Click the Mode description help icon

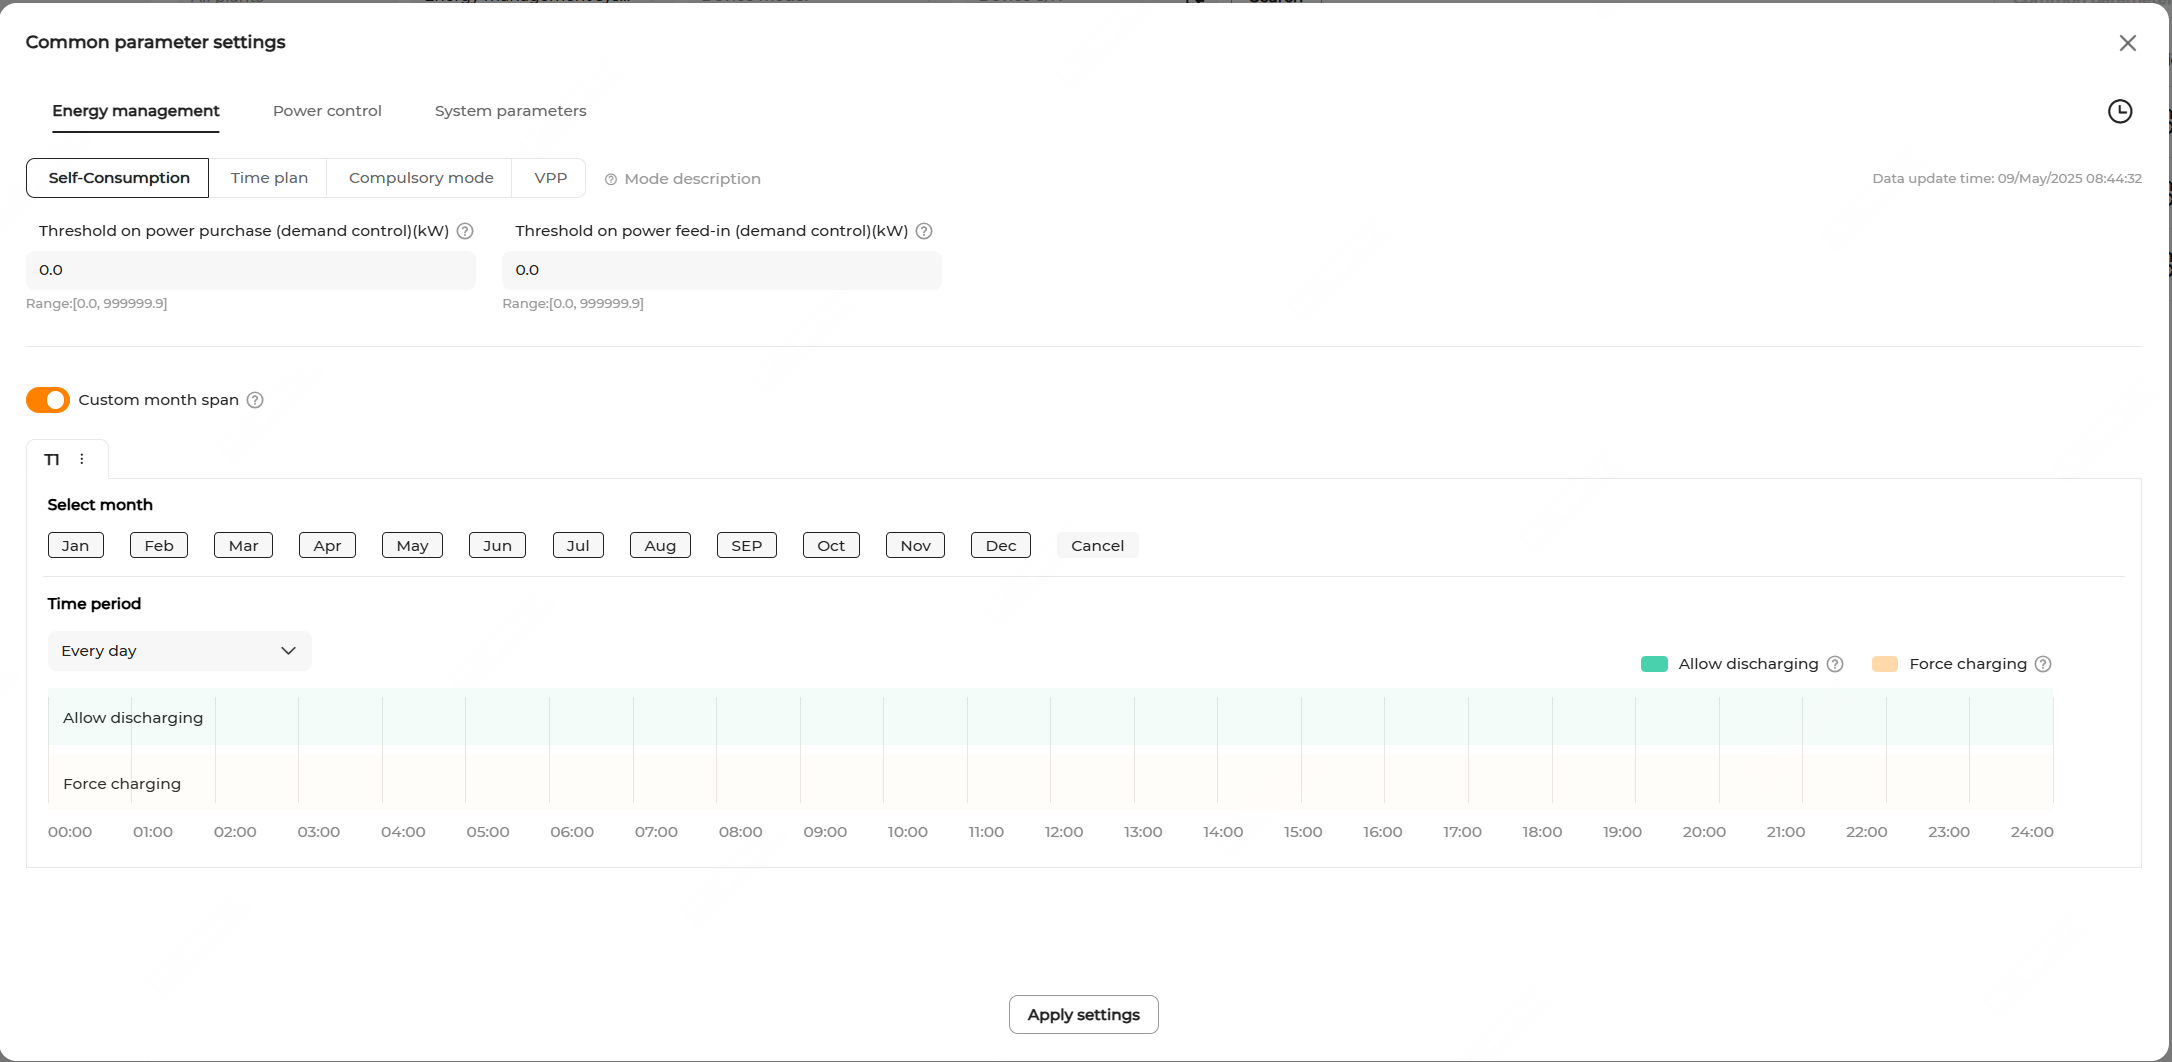pyautogui.click(x=611, y=179)
